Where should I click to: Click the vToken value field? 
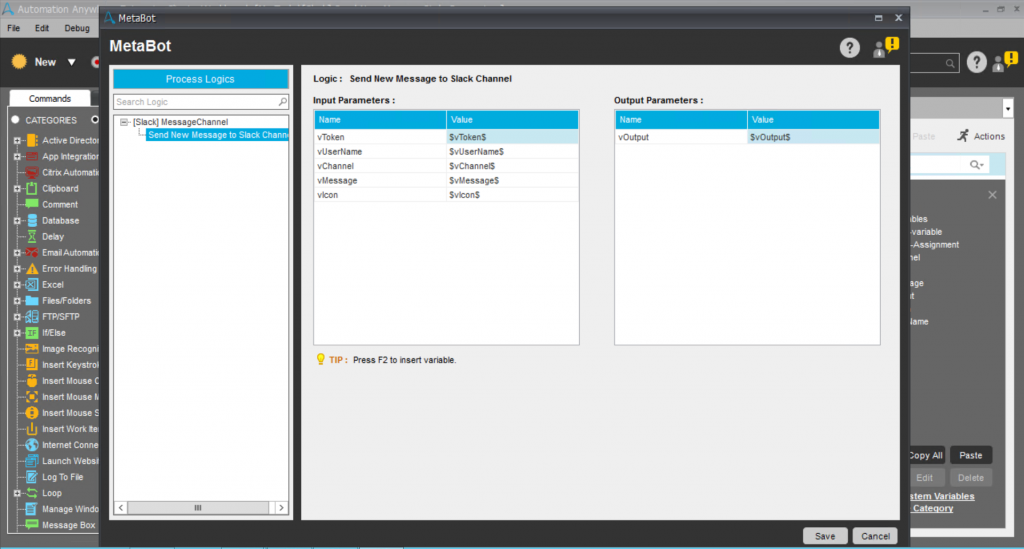pyautogui.click(x=512, y=136)
